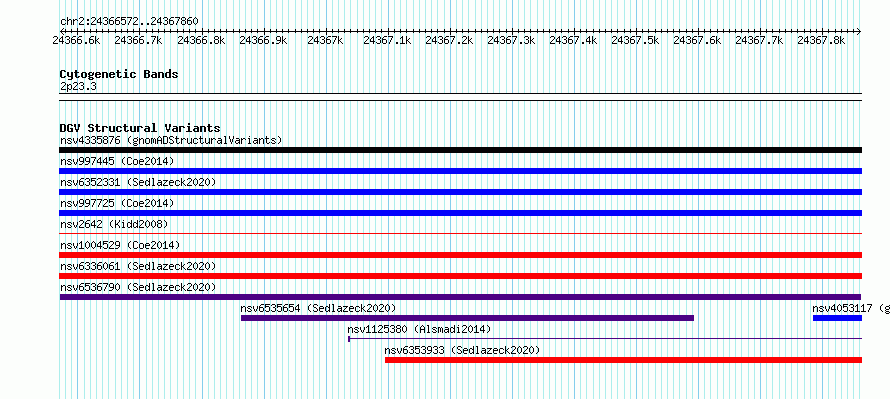Viewport: 890px width, 399px height.
Task: Click the purple nsv6536790 variant bar
Action: [460, 297]
